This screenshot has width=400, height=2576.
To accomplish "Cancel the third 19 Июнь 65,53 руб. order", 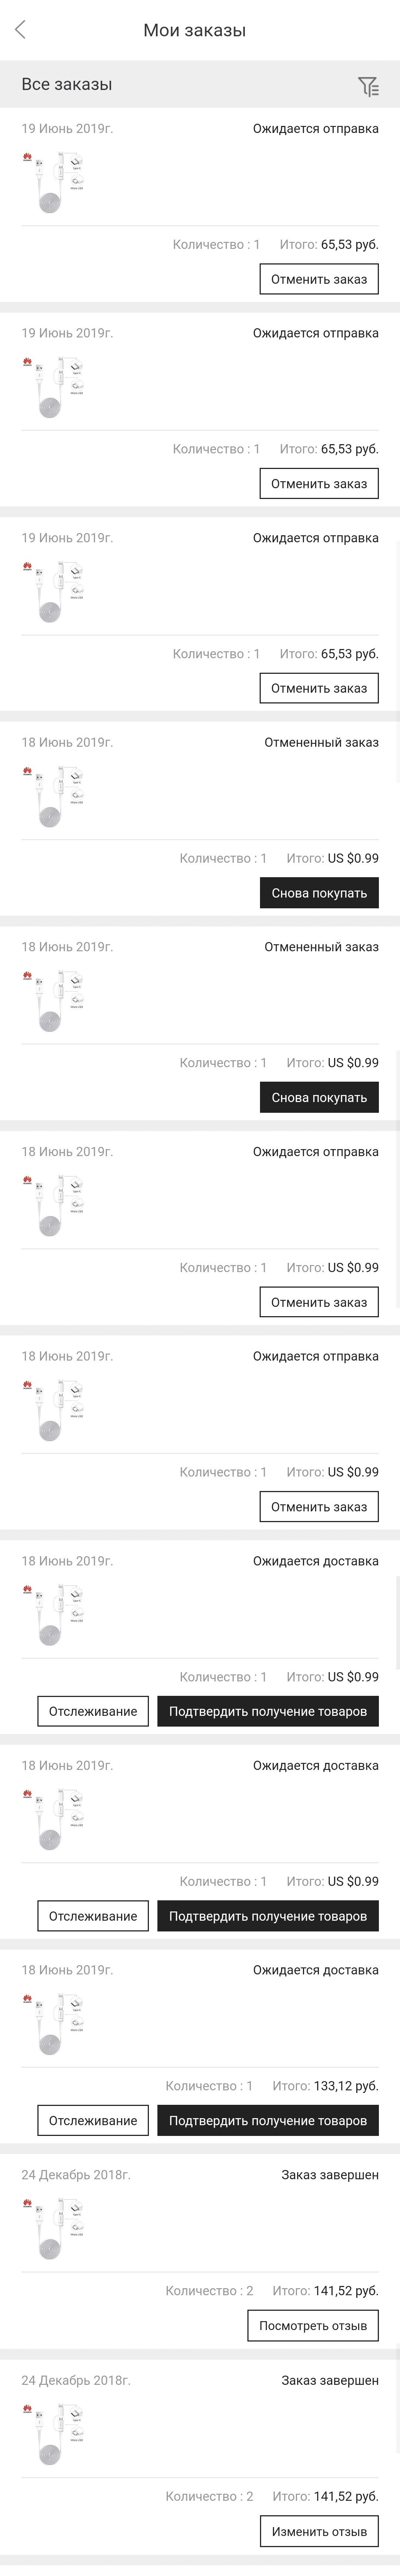I will click(x=319, y=688).
